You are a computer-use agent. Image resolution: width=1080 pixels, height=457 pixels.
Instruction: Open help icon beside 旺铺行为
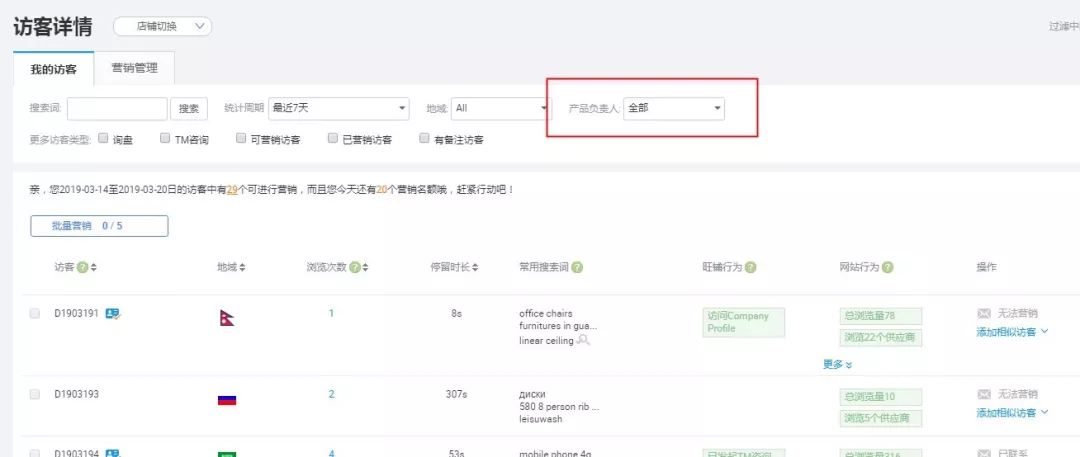coord(750,267)
